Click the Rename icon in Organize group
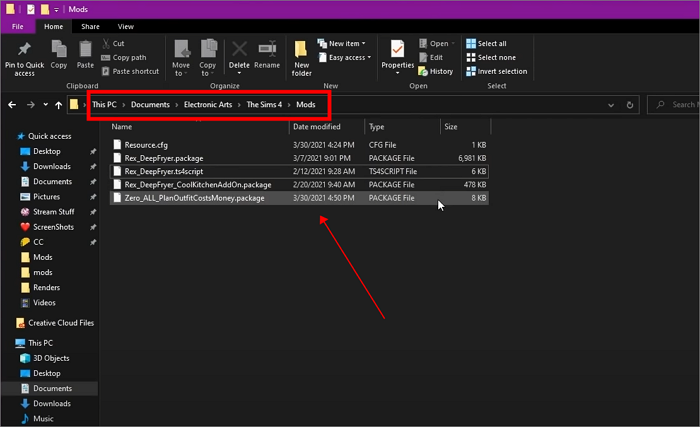700x427 pixels. [x=267, y=50]
